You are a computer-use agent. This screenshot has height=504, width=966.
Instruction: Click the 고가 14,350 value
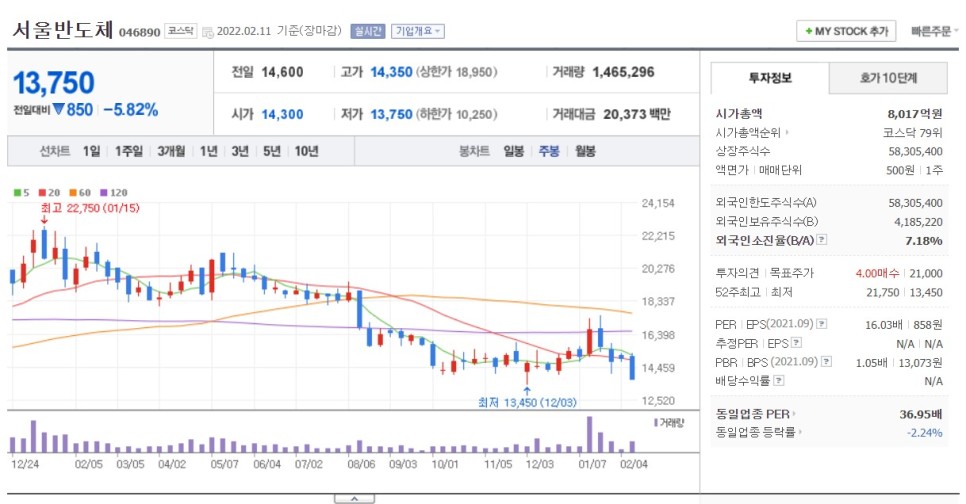click(391, 72)
